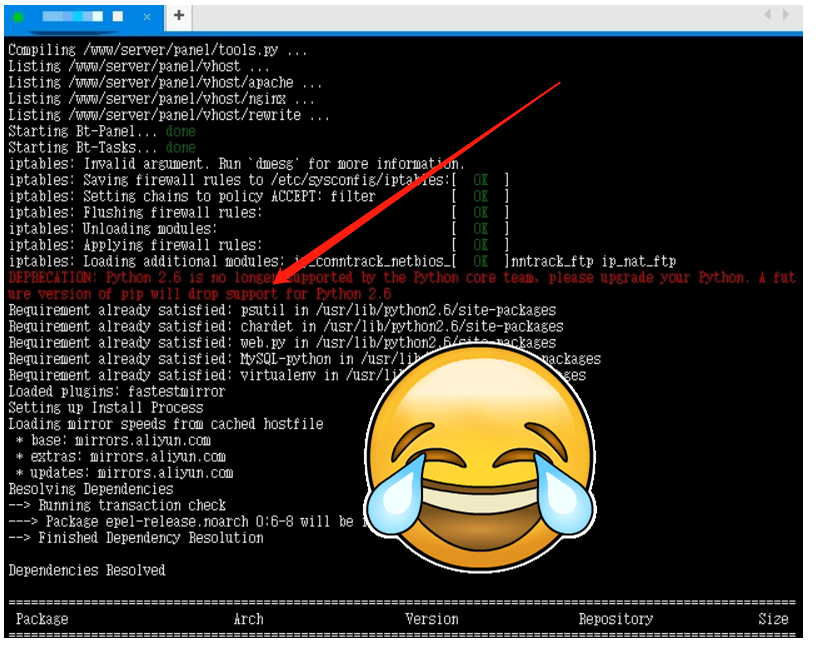This screenshot has height=652, width=823.
Task: Click the tab scroll left arrow
Action: [x=767, y=15]
